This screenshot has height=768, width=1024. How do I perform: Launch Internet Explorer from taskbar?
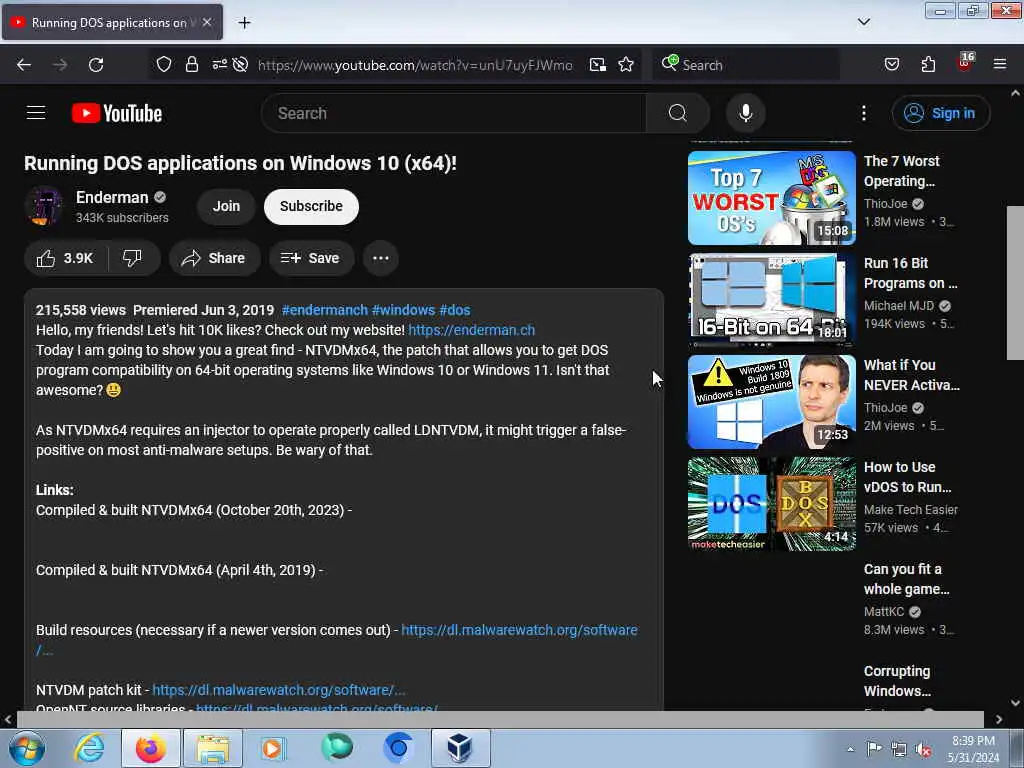click(x=89, y=748)
